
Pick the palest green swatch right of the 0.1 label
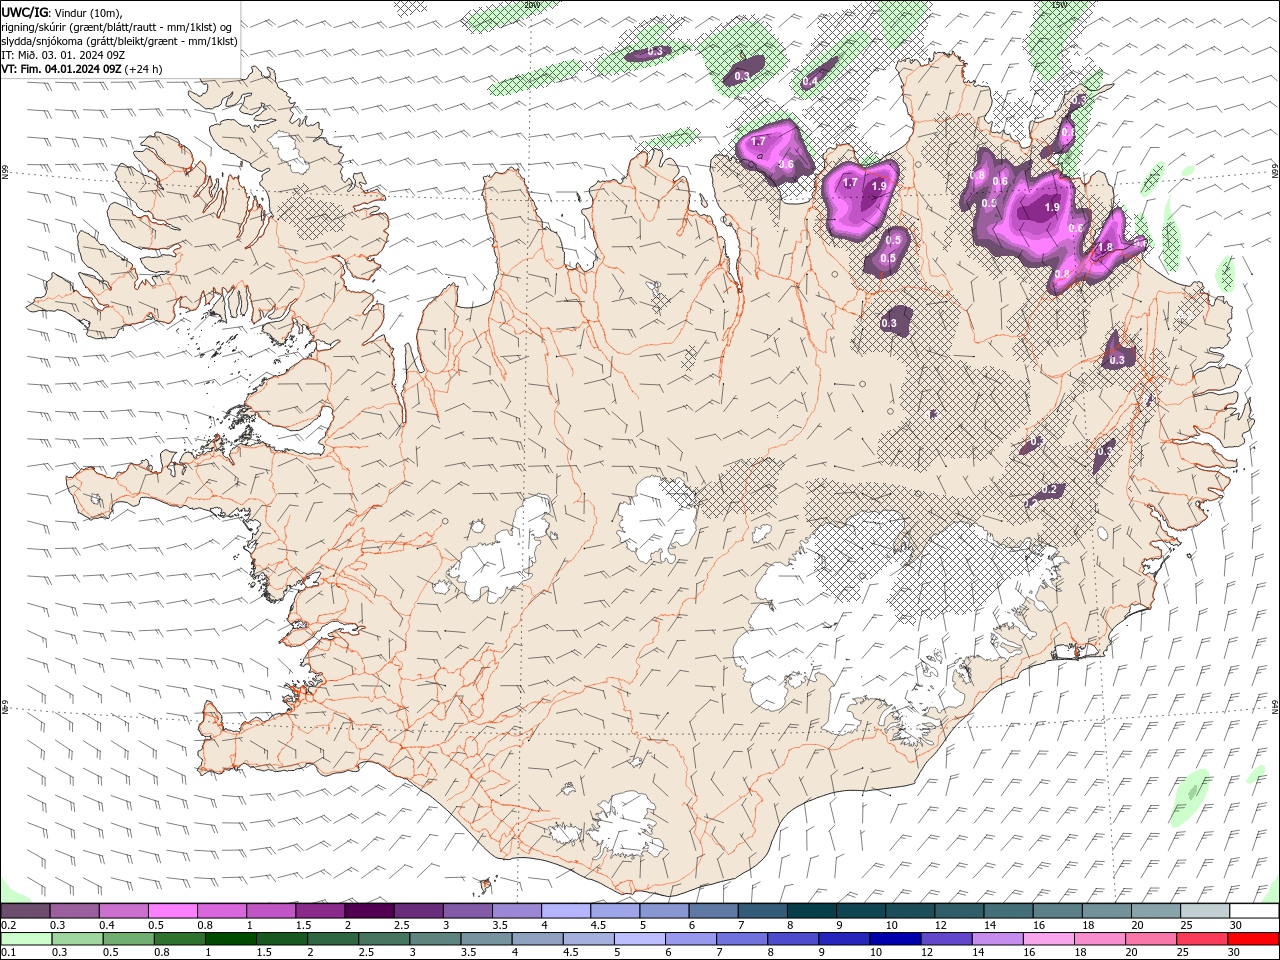tap(25, 939)
